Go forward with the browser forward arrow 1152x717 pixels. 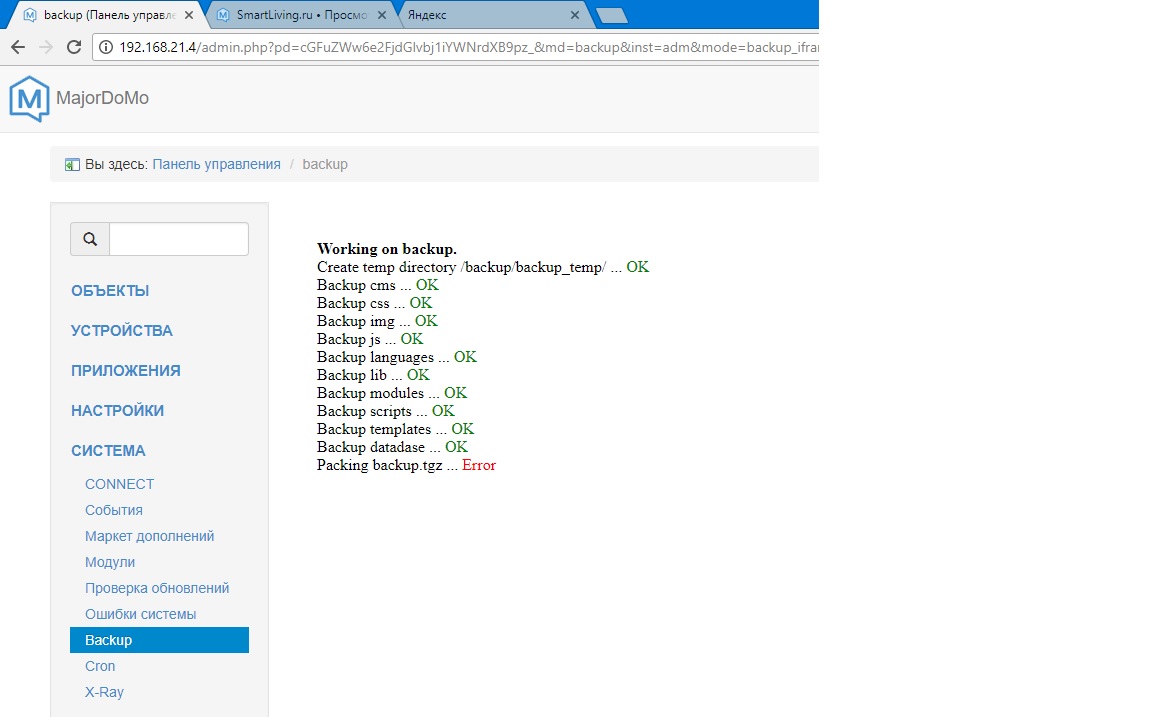46,47
